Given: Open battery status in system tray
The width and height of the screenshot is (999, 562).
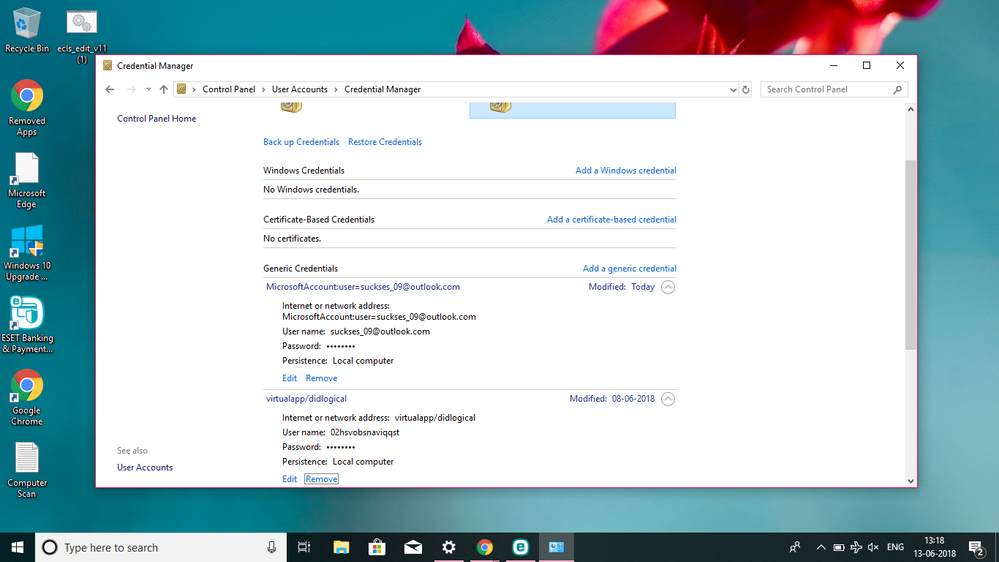Looking at the screenshot, I should [x=839, y=547].
